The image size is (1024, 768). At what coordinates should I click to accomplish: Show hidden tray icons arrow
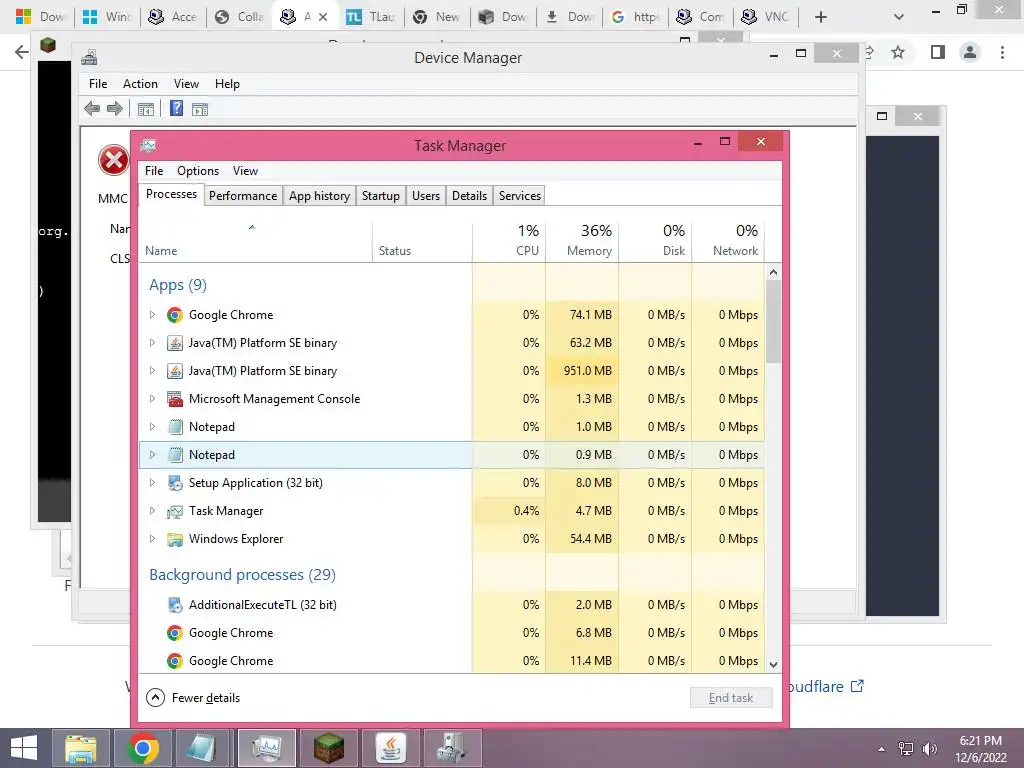tap(882, 749)
